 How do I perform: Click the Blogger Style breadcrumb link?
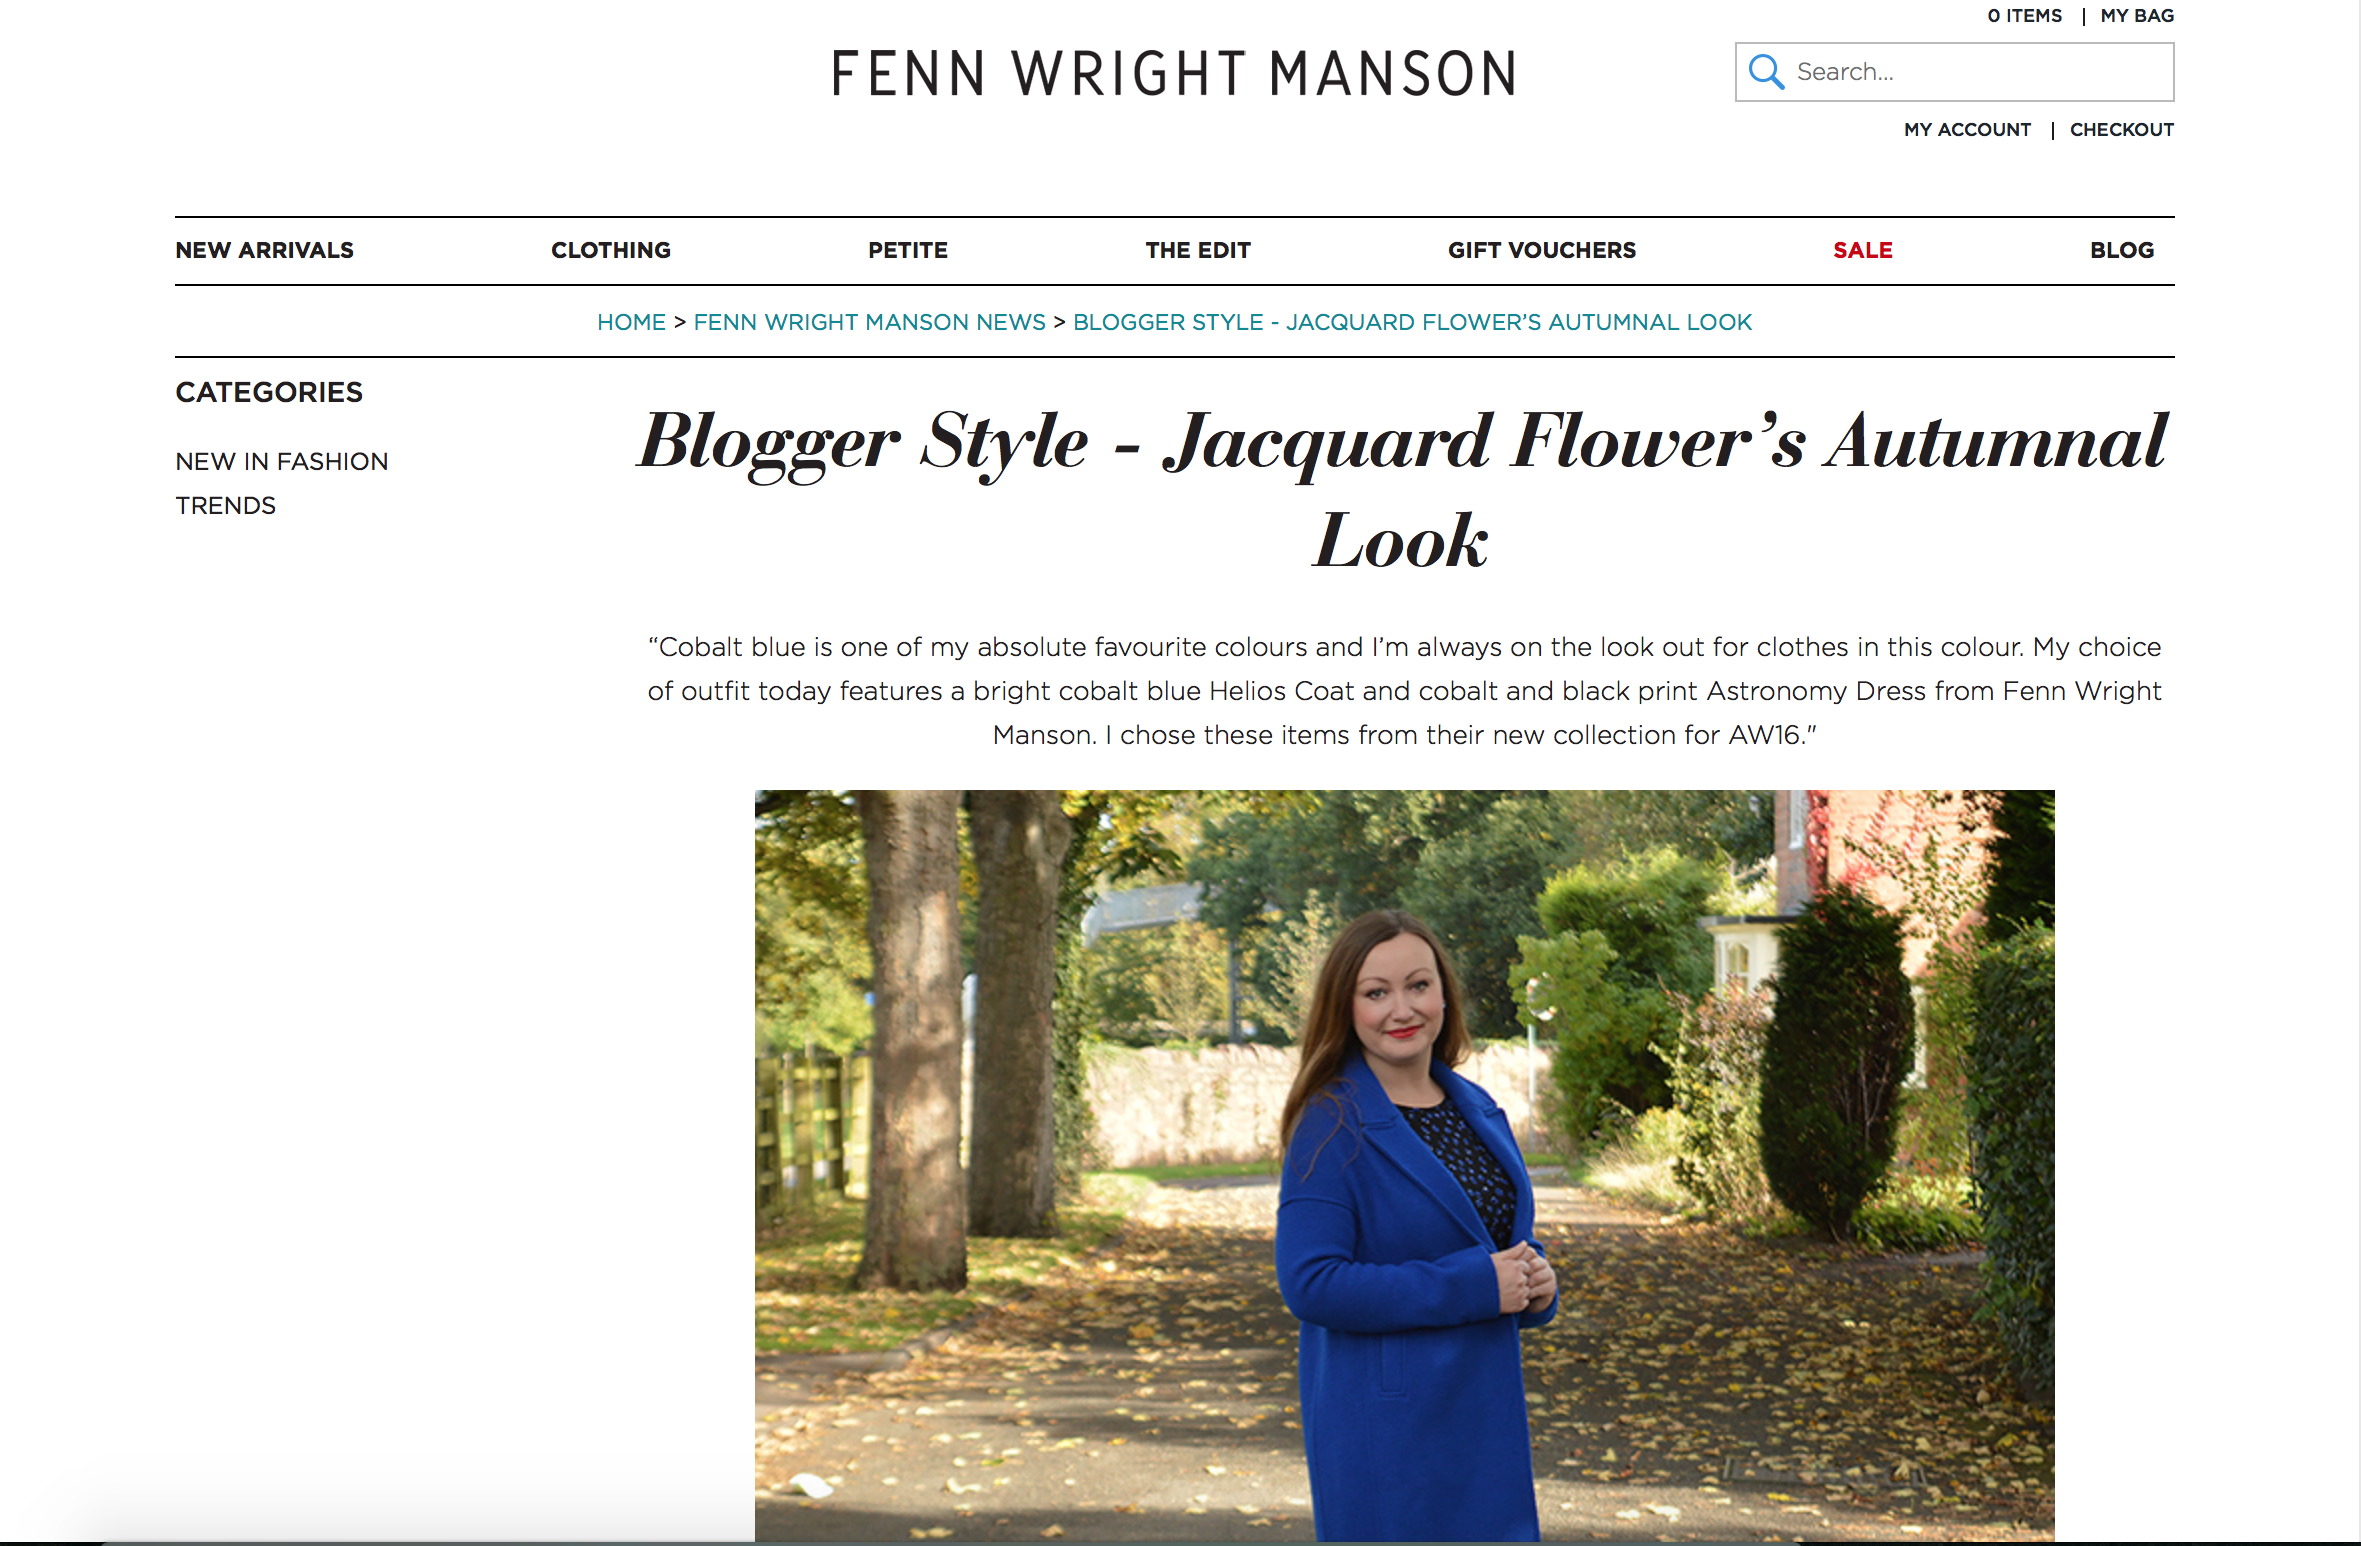(x=1412, y=322)
